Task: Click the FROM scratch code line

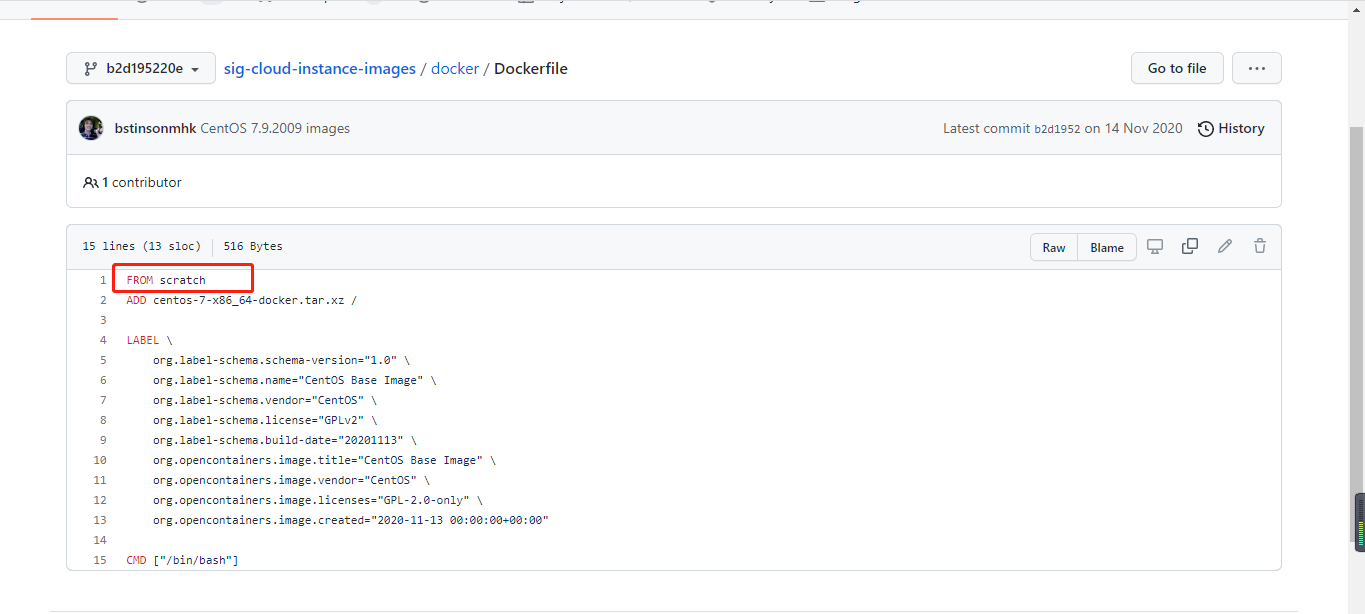Action: click(x=166, y=280)
